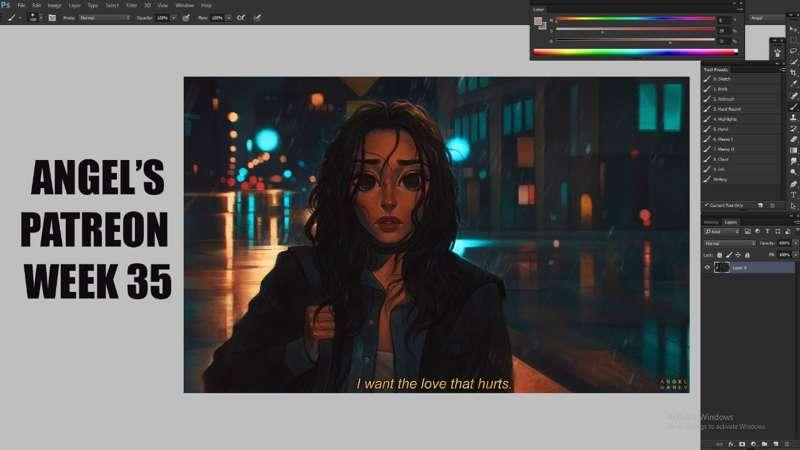
Task: Open the File menu
Action: click(x=21, y=5)
